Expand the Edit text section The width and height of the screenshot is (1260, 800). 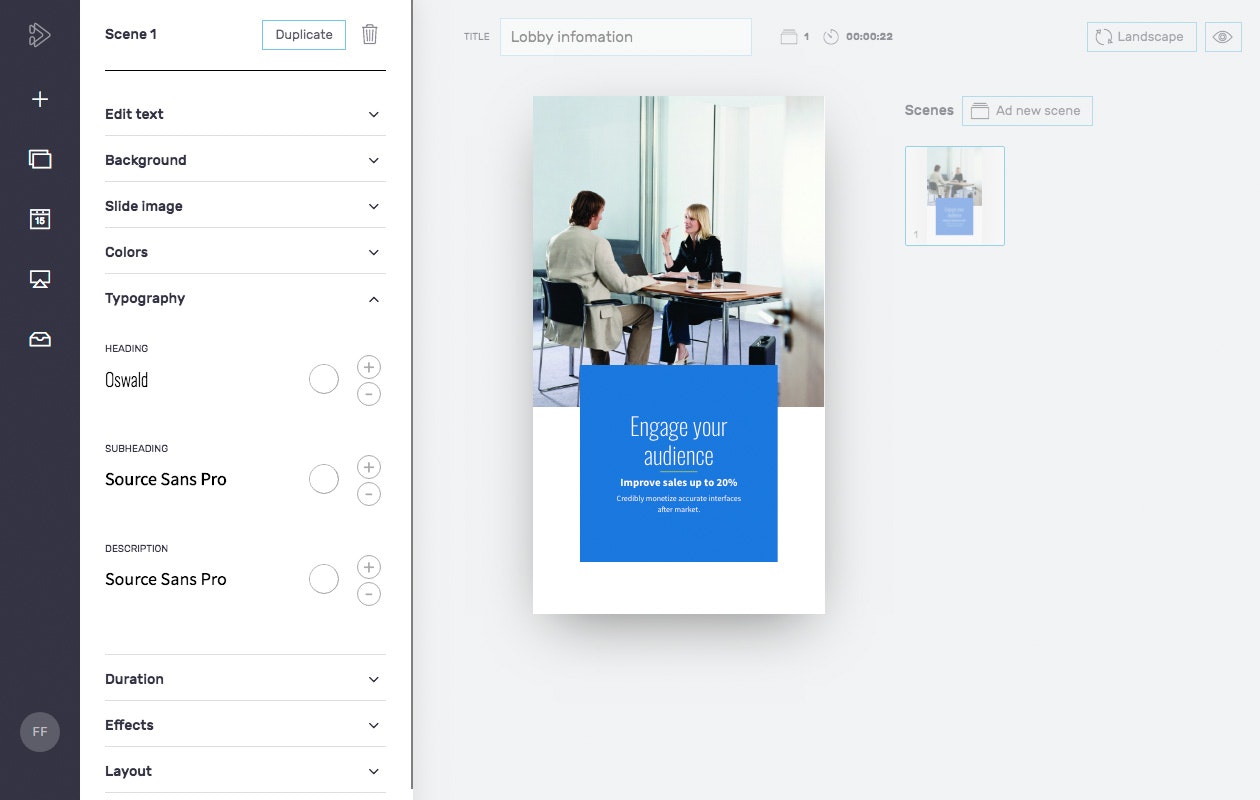pyautogui.click(x=245, y=114)
